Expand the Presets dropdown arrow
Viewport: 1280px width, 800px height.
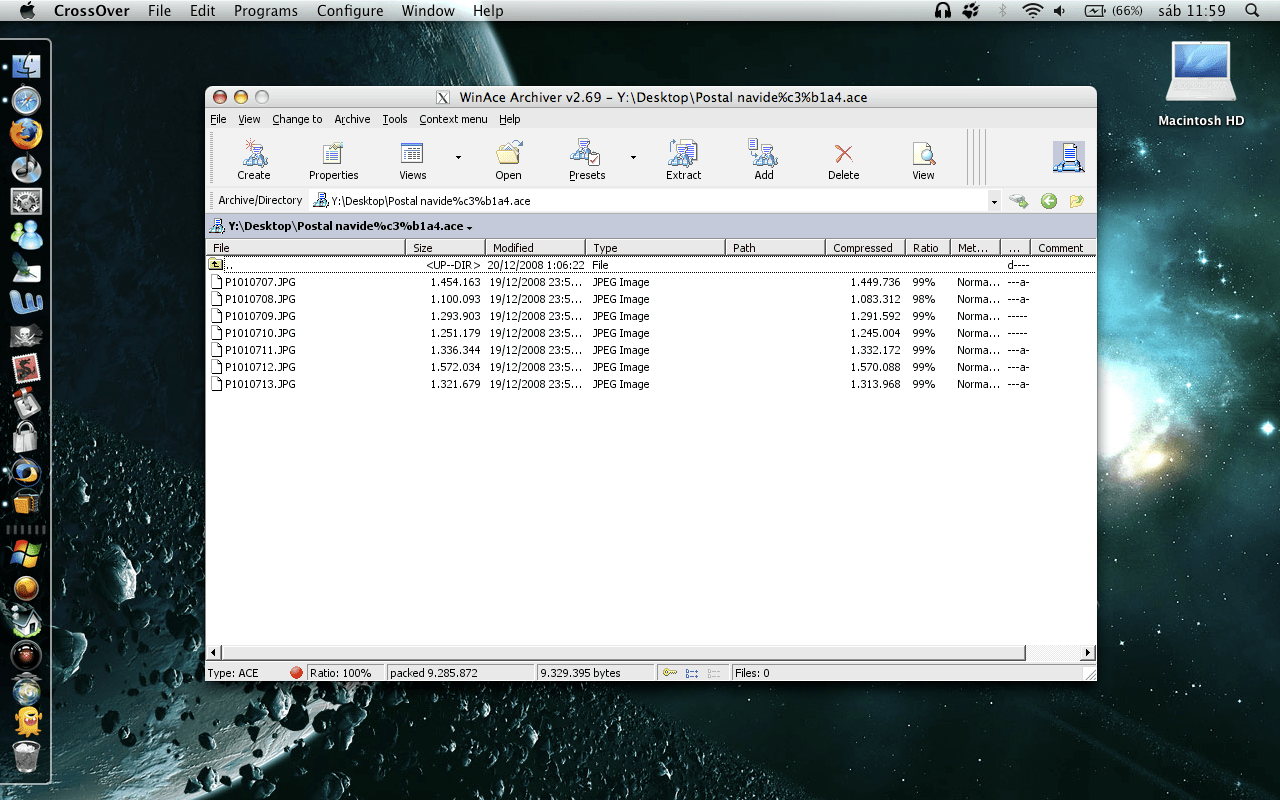click(633, 157)
